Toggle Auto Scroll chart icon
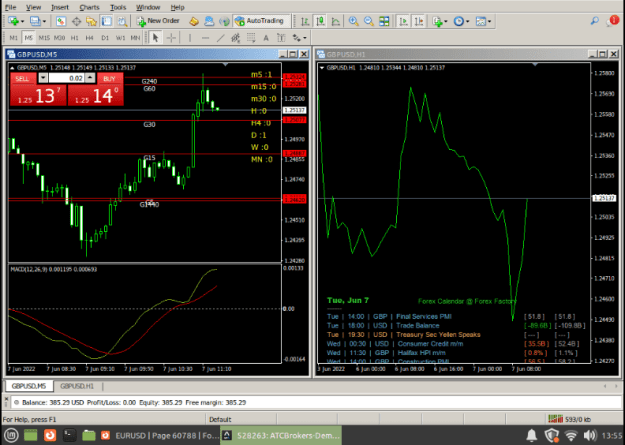The image size is (625, 445). (403, 21)
